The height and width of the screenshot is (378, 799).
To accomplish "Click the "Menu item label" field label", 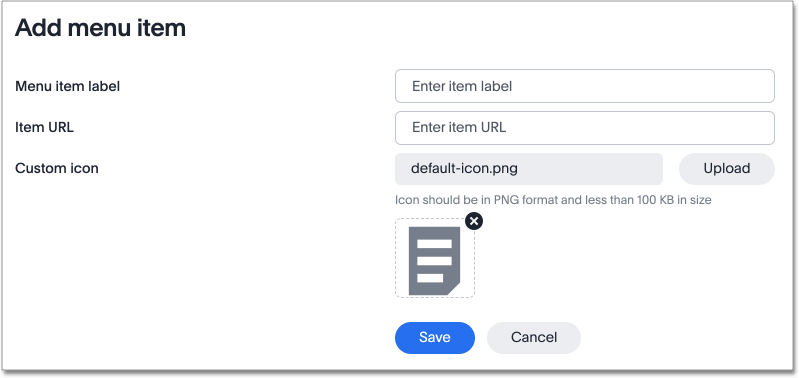I will [67, 87].
